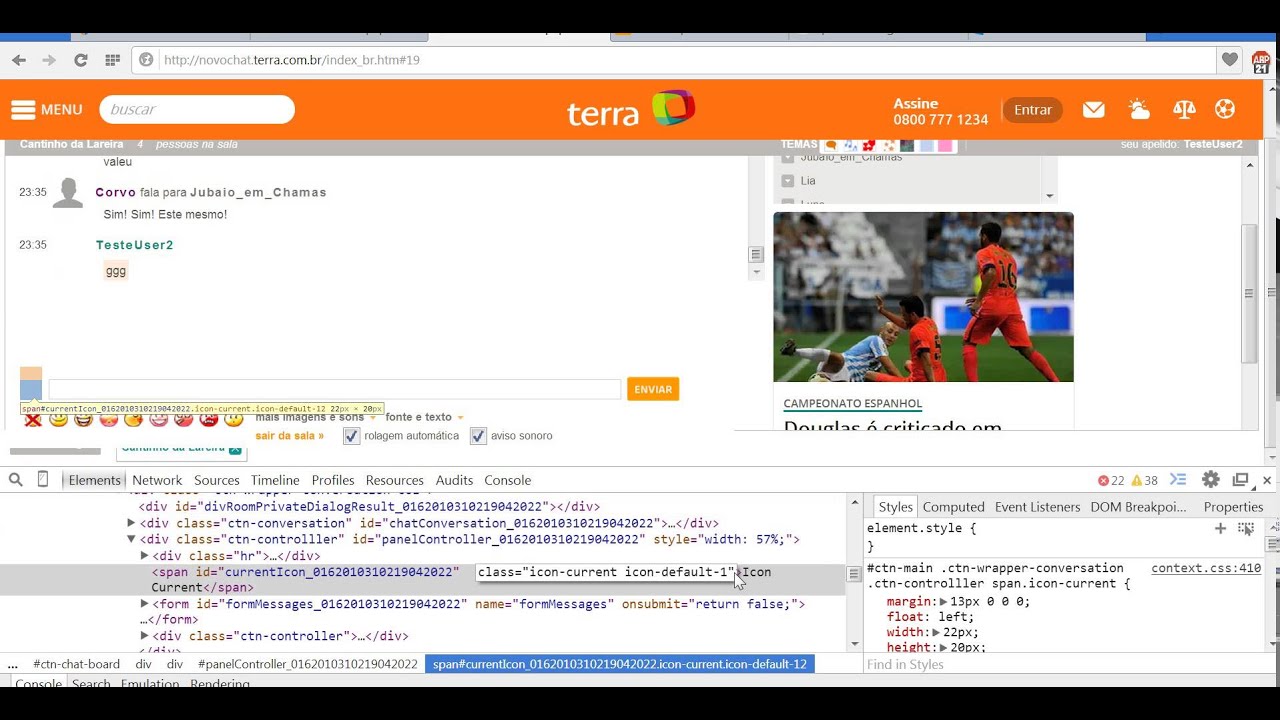Click the justice scales icon in header
The height and width of the screenshot is (720, 1280).
pyautogui.click(x=1184, y=109)
